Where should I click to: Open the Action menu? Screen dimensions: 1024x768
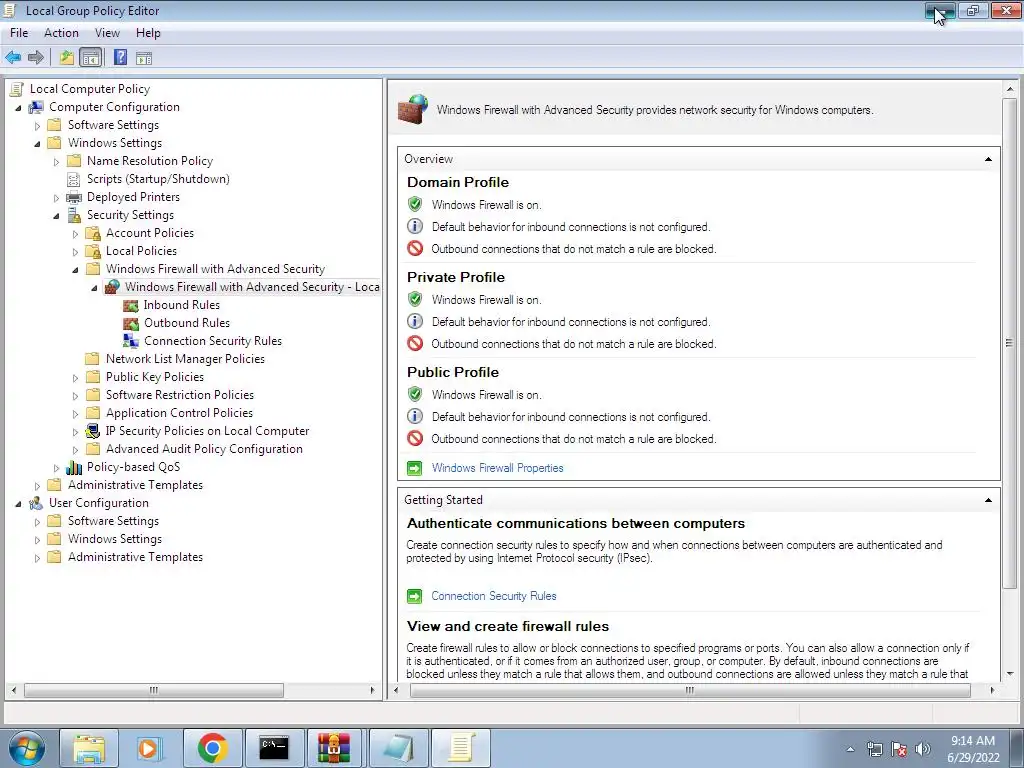(61, 33)
